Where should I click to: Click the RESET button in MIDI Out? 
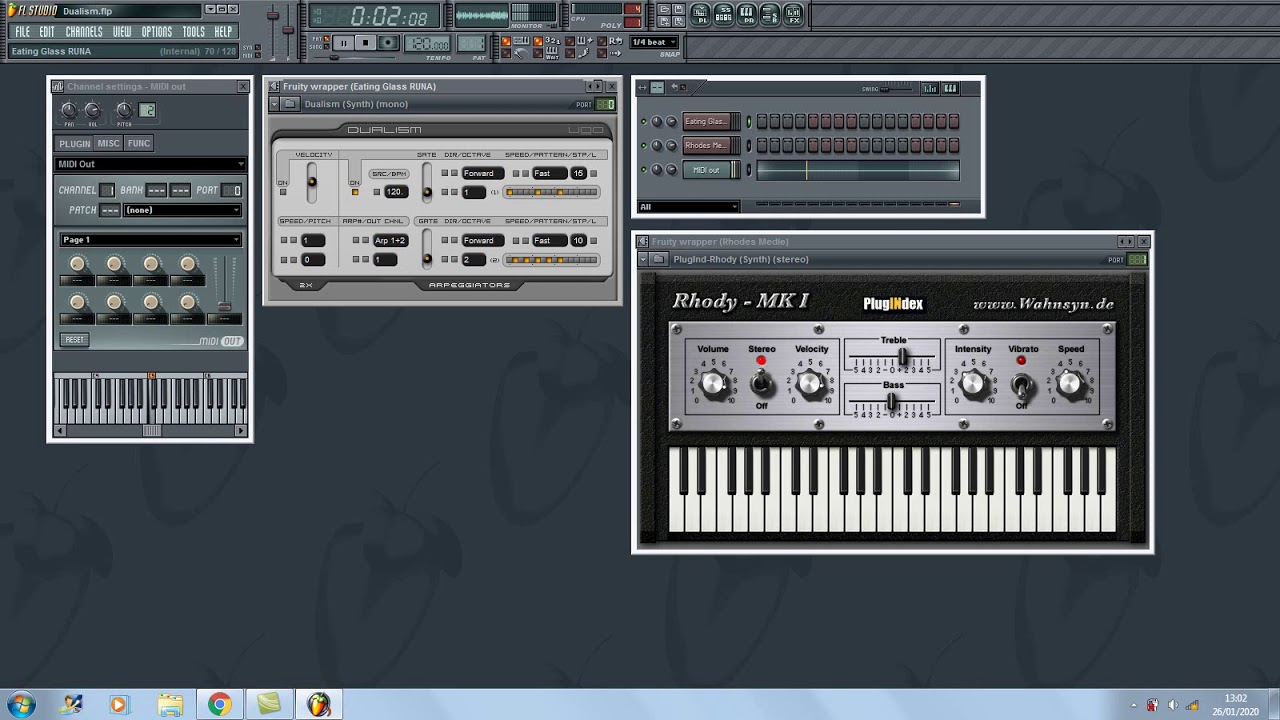pos(75,340)
